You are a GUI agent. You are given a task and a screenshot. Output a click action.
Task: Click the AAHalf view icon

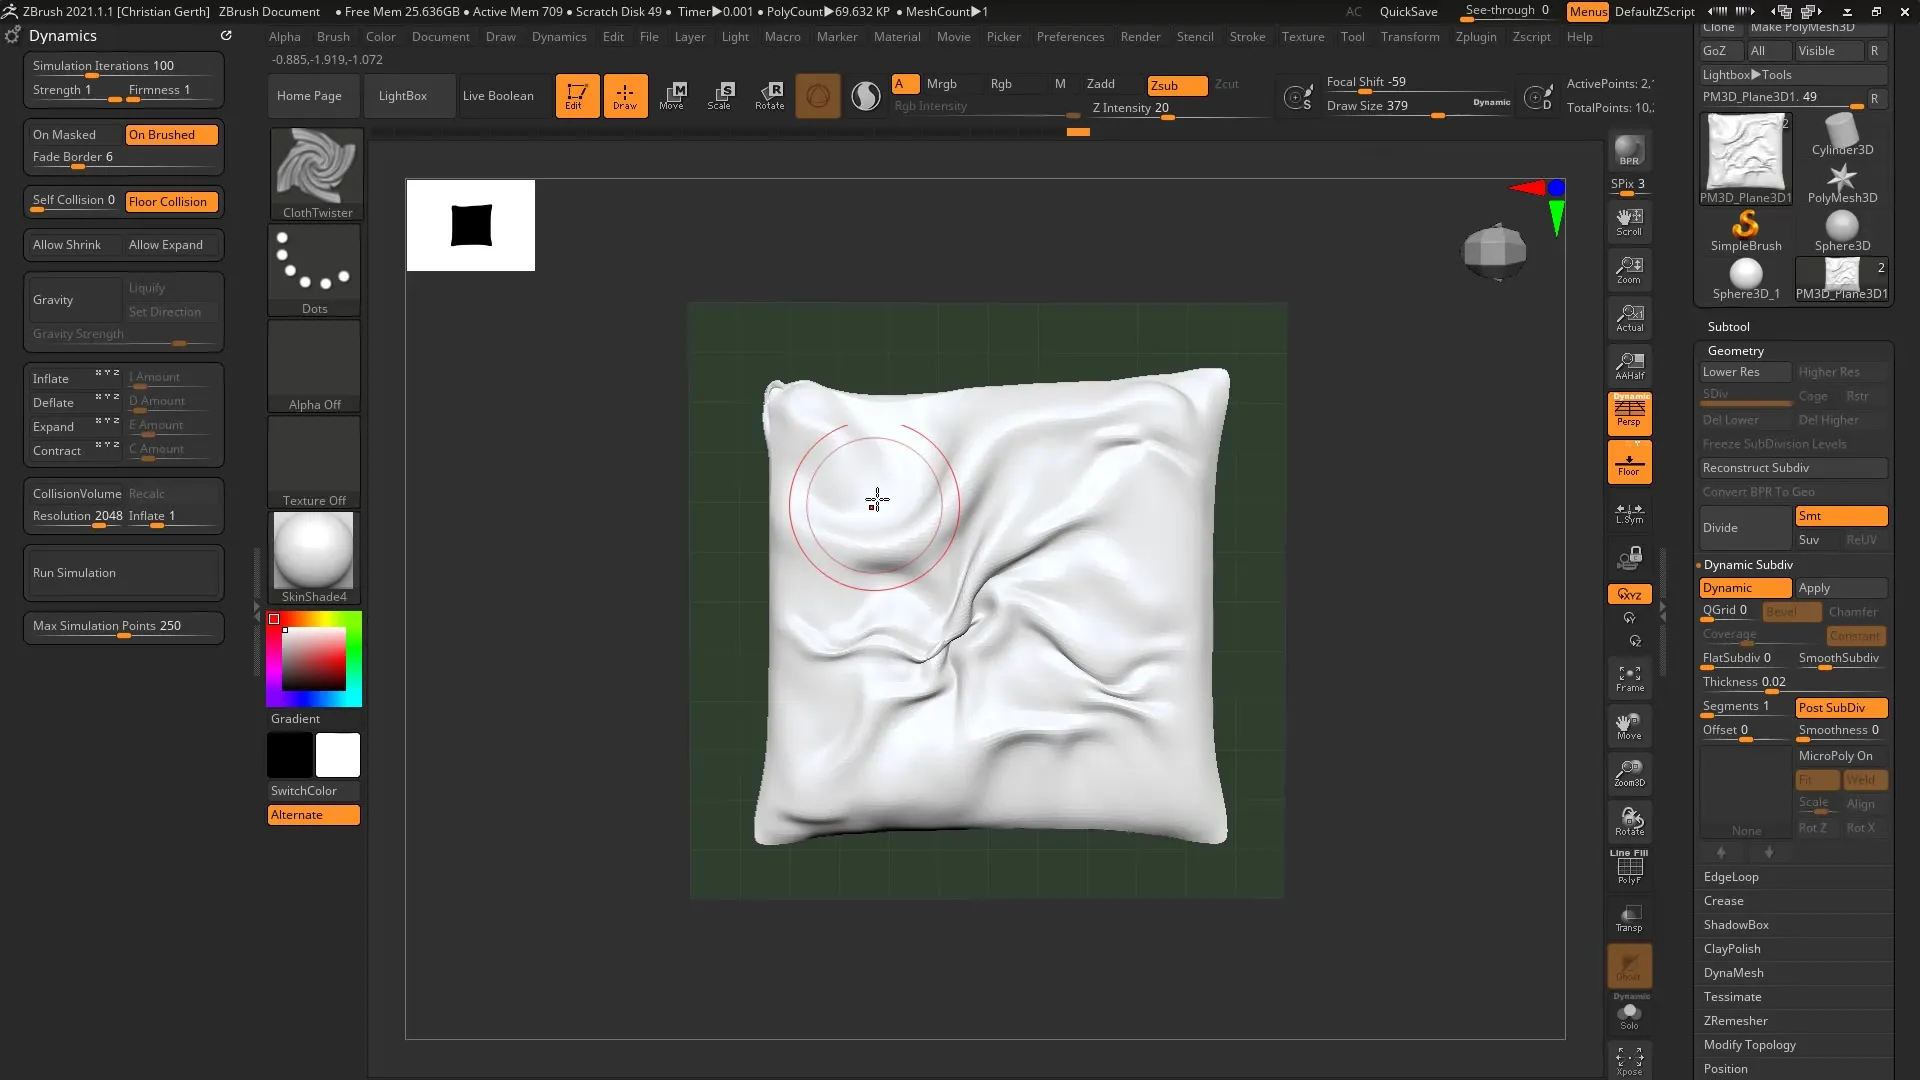point(1629,366)
